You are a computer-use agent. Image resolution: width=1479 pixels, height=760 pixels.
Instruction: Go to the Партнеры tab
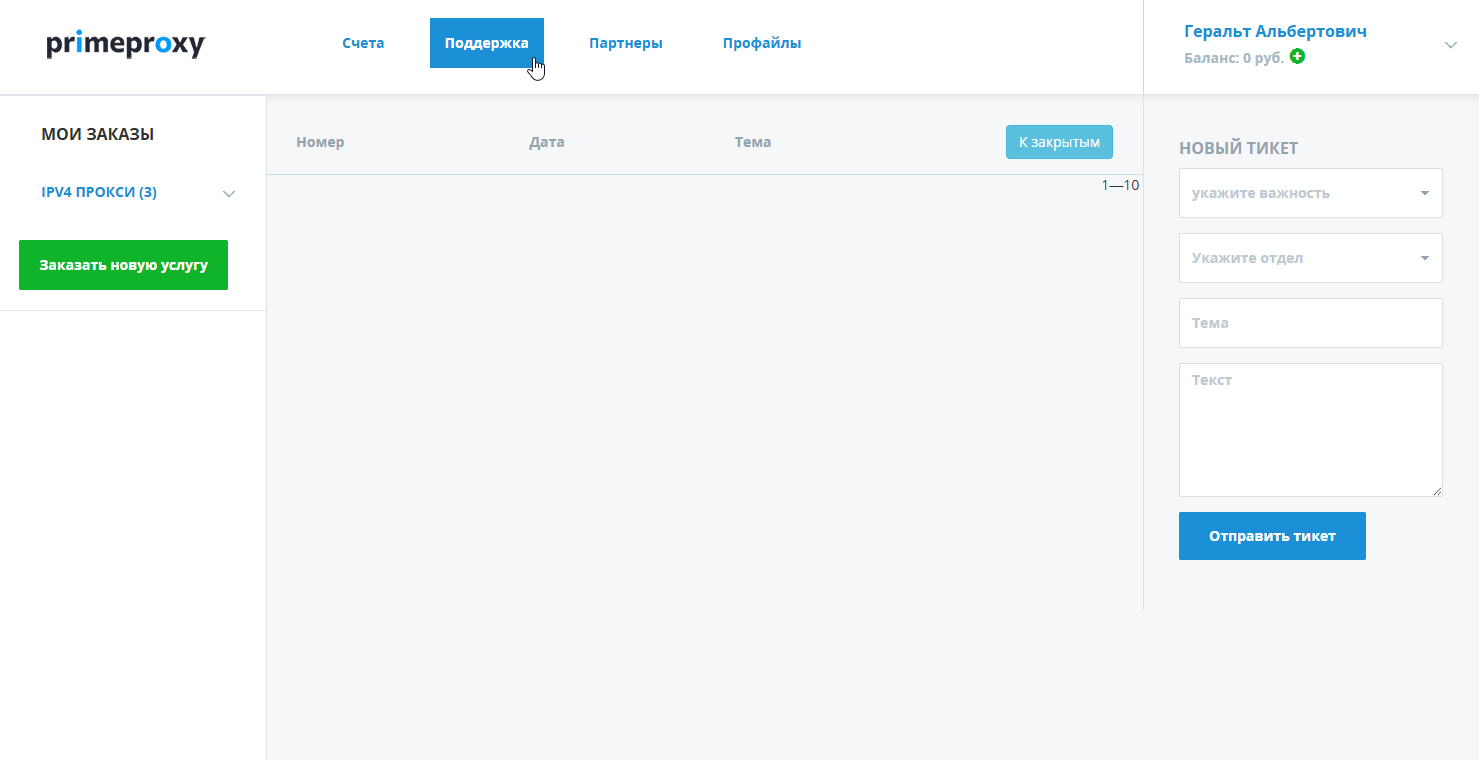pyautogui.click(x=626, y=43)
